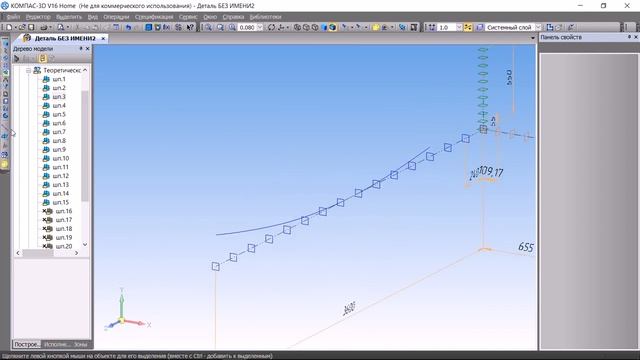The width and height of the screenshot is (640, 360).
Task: Click the zoom icon left of 0.080
Action: (x=232, y=27)
